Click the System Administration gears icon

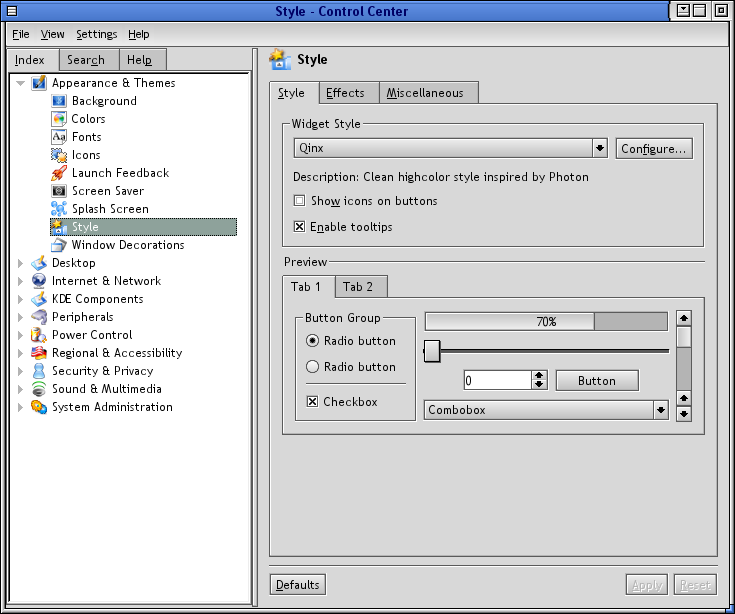(x=39, y=407)
